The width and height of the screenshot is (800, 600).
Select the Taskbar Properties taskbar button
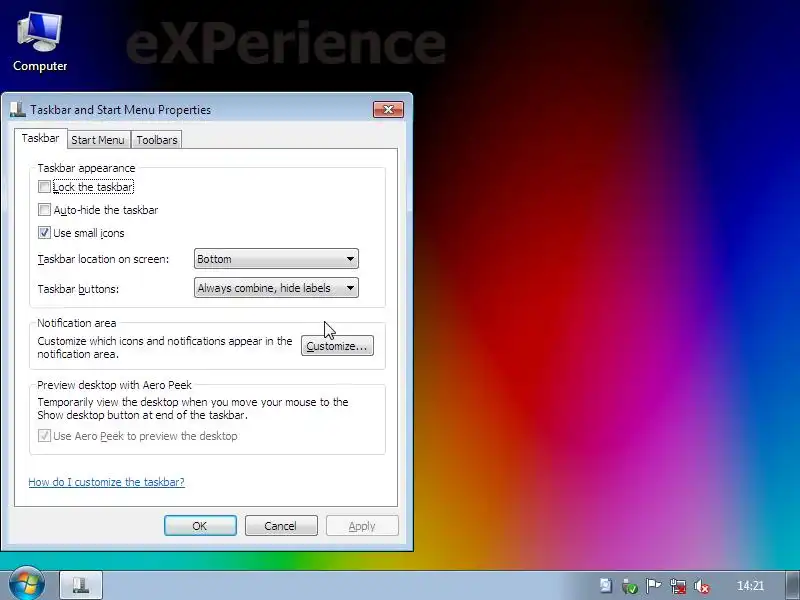coord(81,585)
